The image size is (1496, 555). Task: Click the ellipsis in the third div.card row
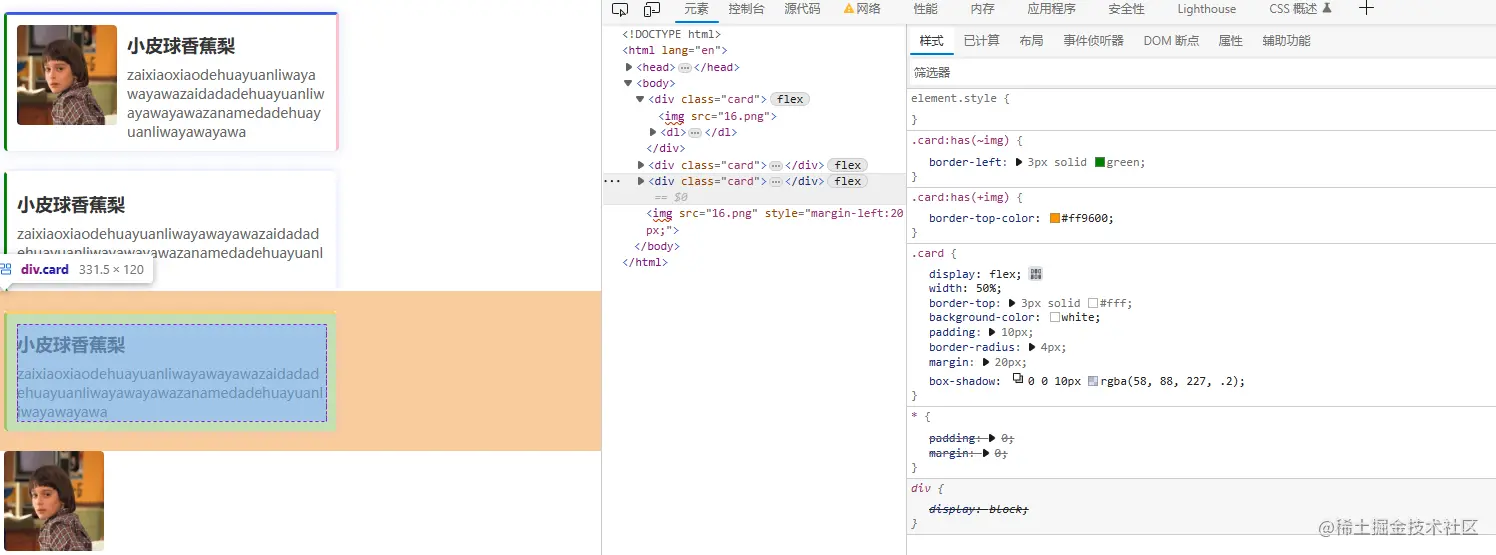coord(775,181)
